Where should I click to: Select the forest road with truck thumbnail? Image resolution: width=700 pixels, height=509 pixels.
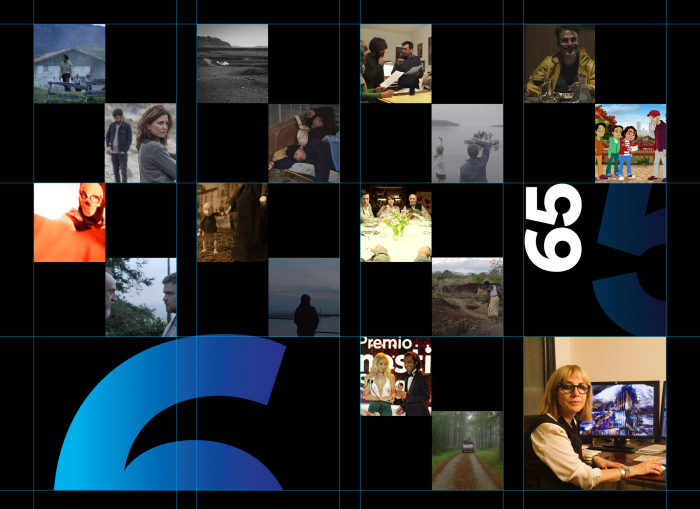click(467, 450)
